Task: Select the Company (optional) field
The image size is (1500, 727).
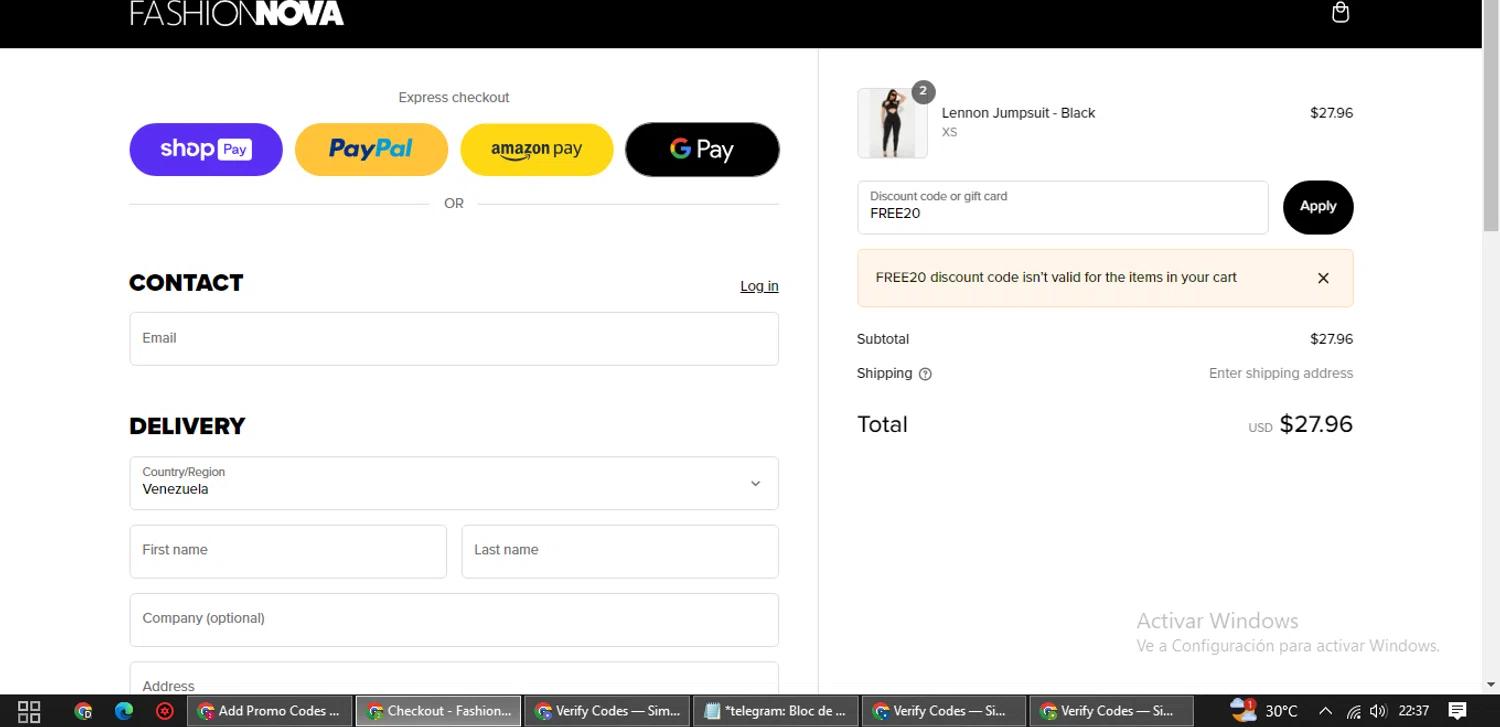Action: pos(454,619)
